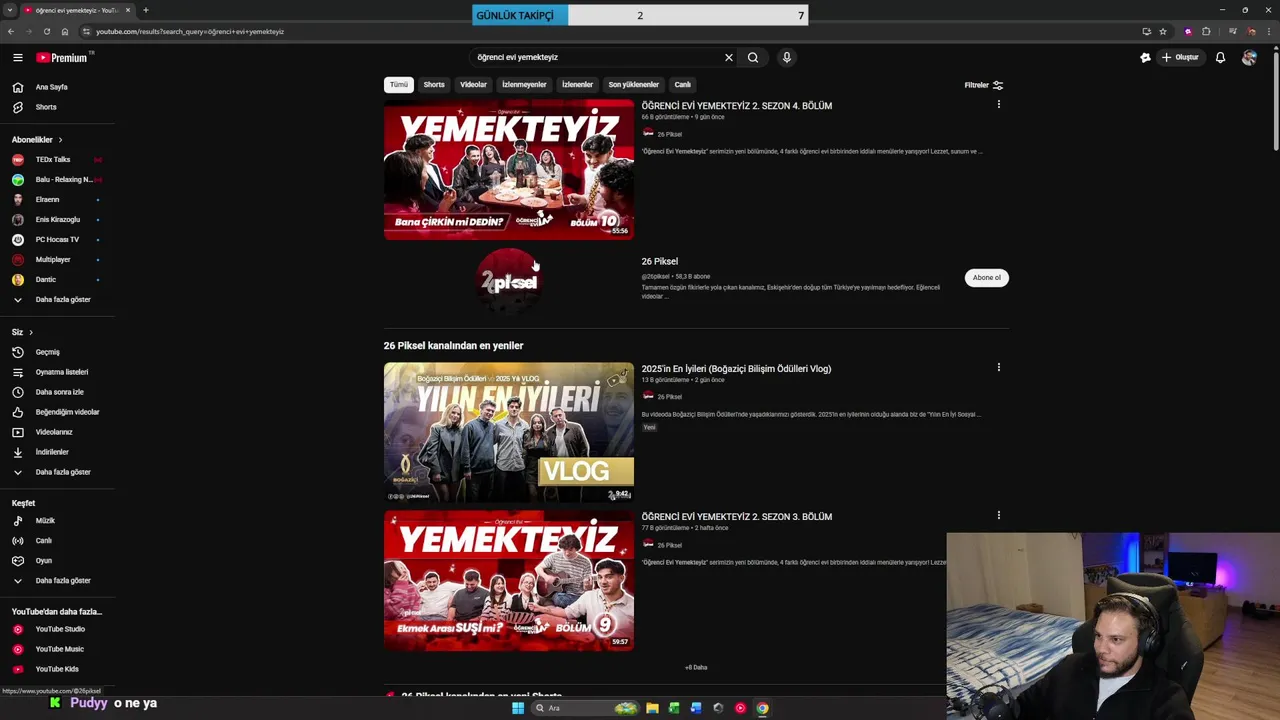Open options for SEZON 4. BÖLÜM video
This screenshot has width=1280, height=720.
pyautogui.click(x=998, y=104)
